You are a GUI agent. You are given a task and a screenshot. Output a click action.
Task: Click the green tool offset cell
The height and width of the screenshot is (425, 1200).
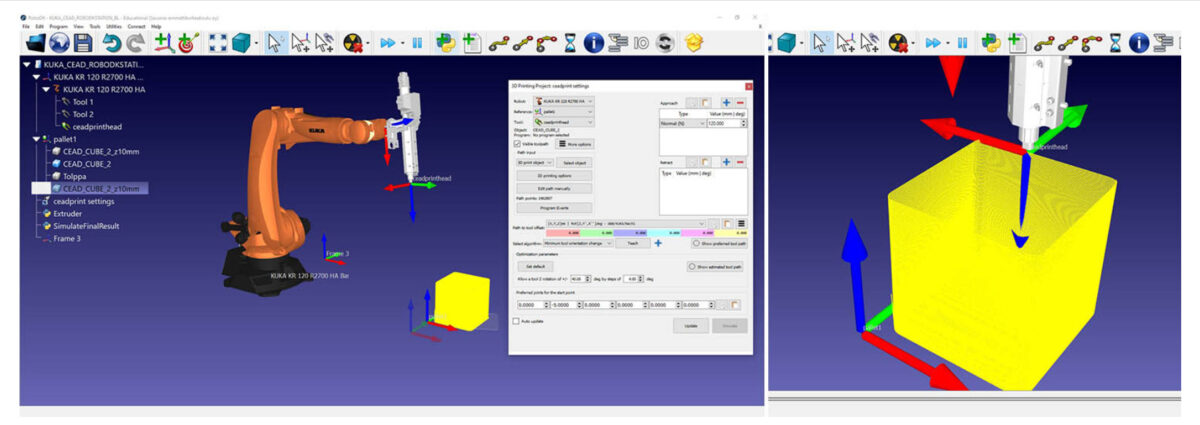point(597,233)
